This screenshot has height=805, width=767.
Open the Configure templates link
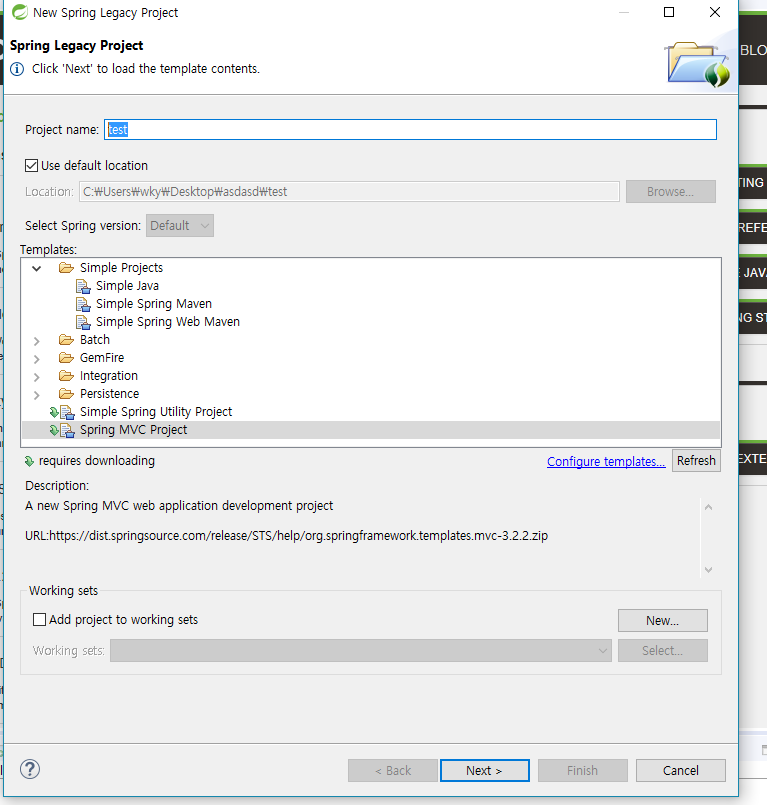pos(606,462)
